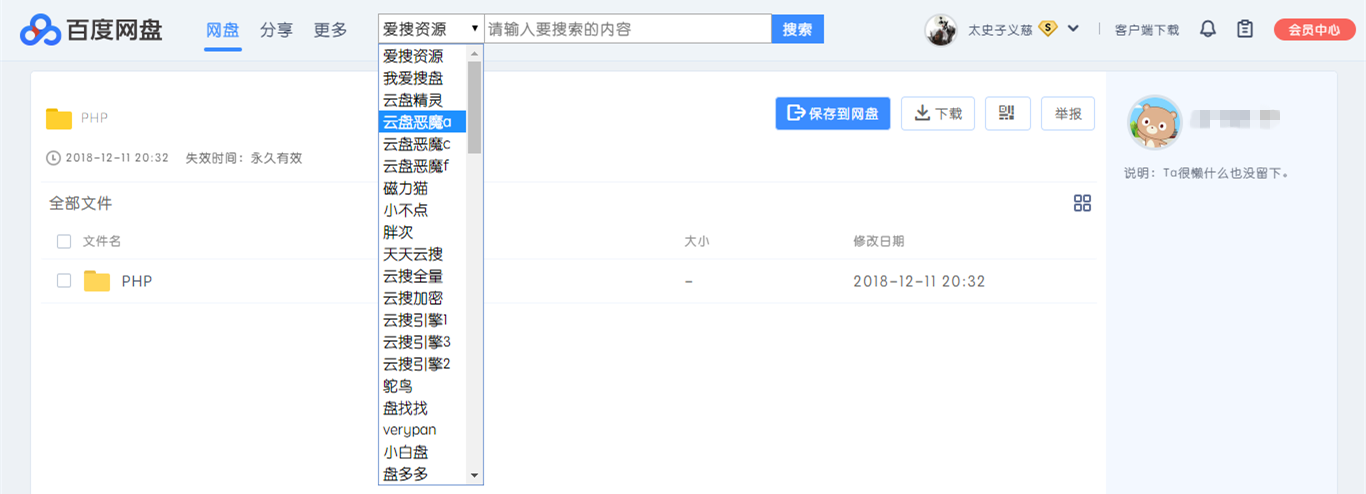This screenshot has height=494, width=1366.
Task: Check the PHP folder row checkbox
Action: (64, 281)
